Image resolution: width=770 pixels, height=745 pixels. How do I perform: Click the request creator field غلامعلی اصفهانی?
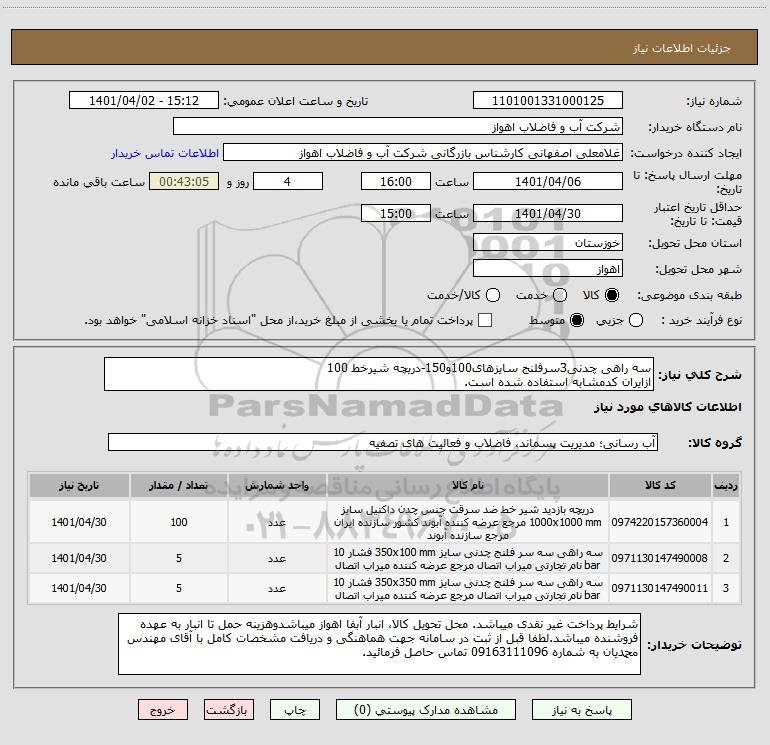[x=423, y=153]
